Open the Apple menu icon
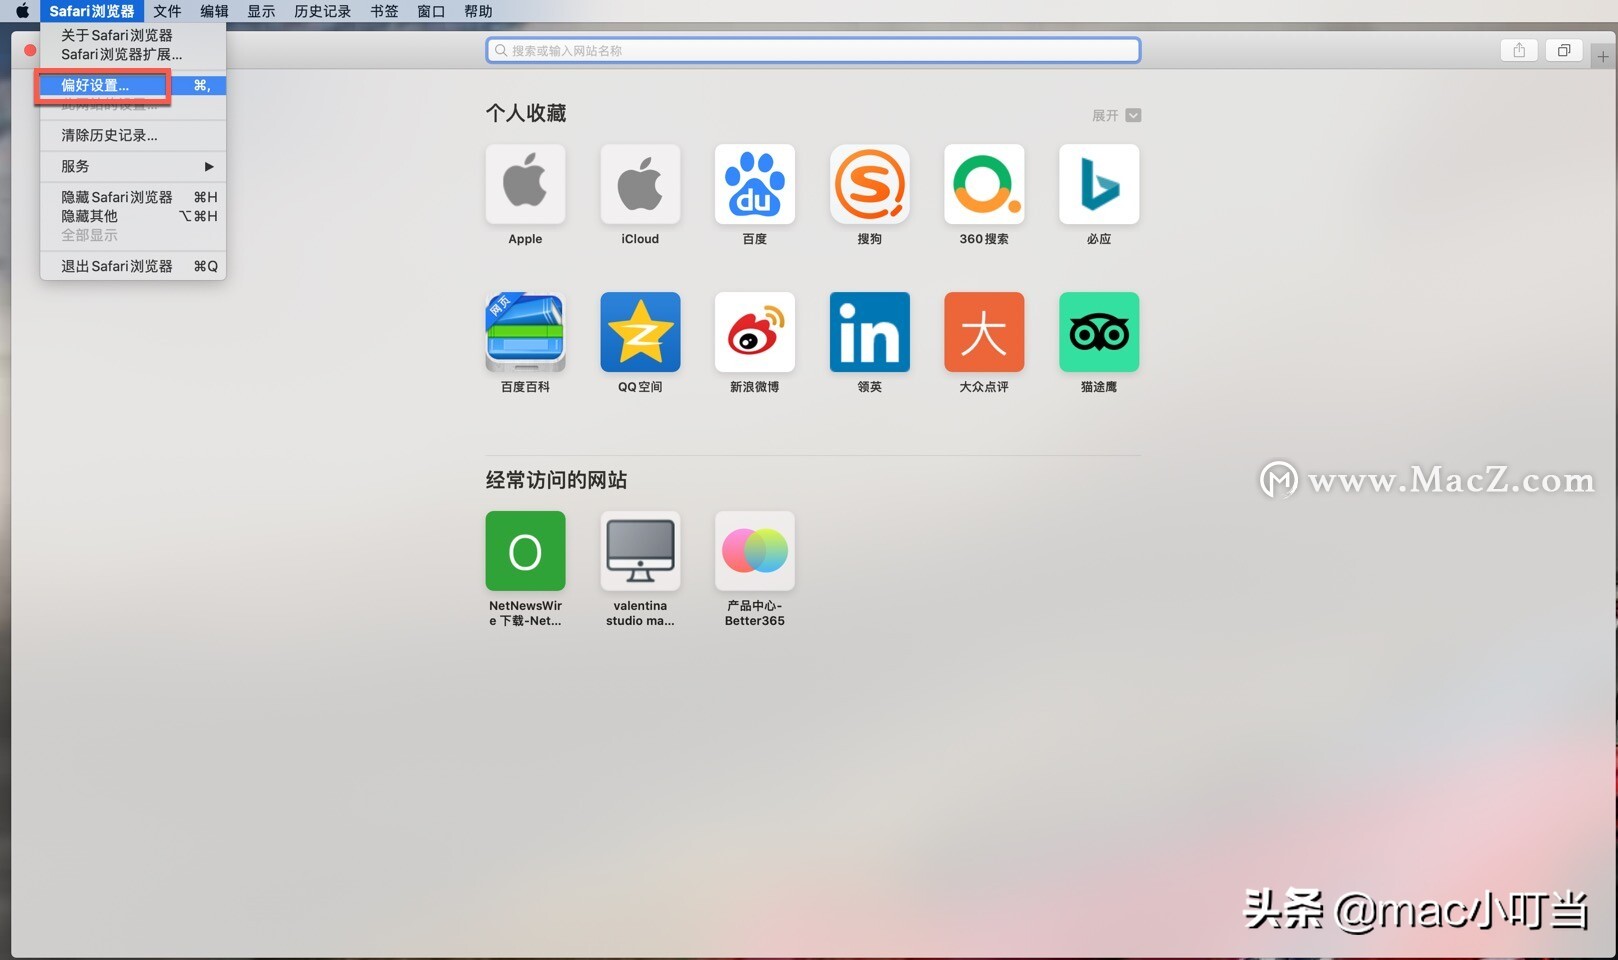Image resolution: width=1618 pixels, height=960 pixels. (21, 11)
